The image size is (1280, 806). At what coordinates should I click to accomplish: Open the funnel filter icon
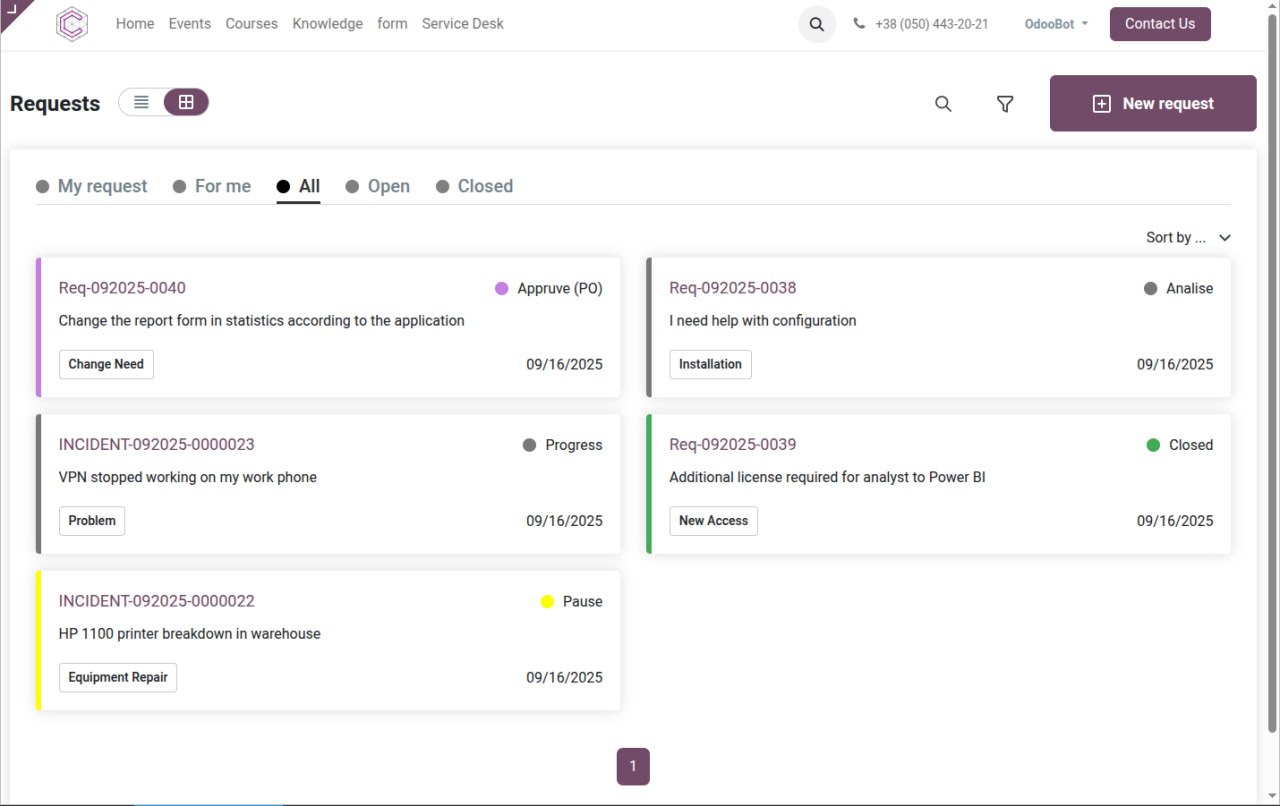pyautogui.click(x=1005, y=104)
